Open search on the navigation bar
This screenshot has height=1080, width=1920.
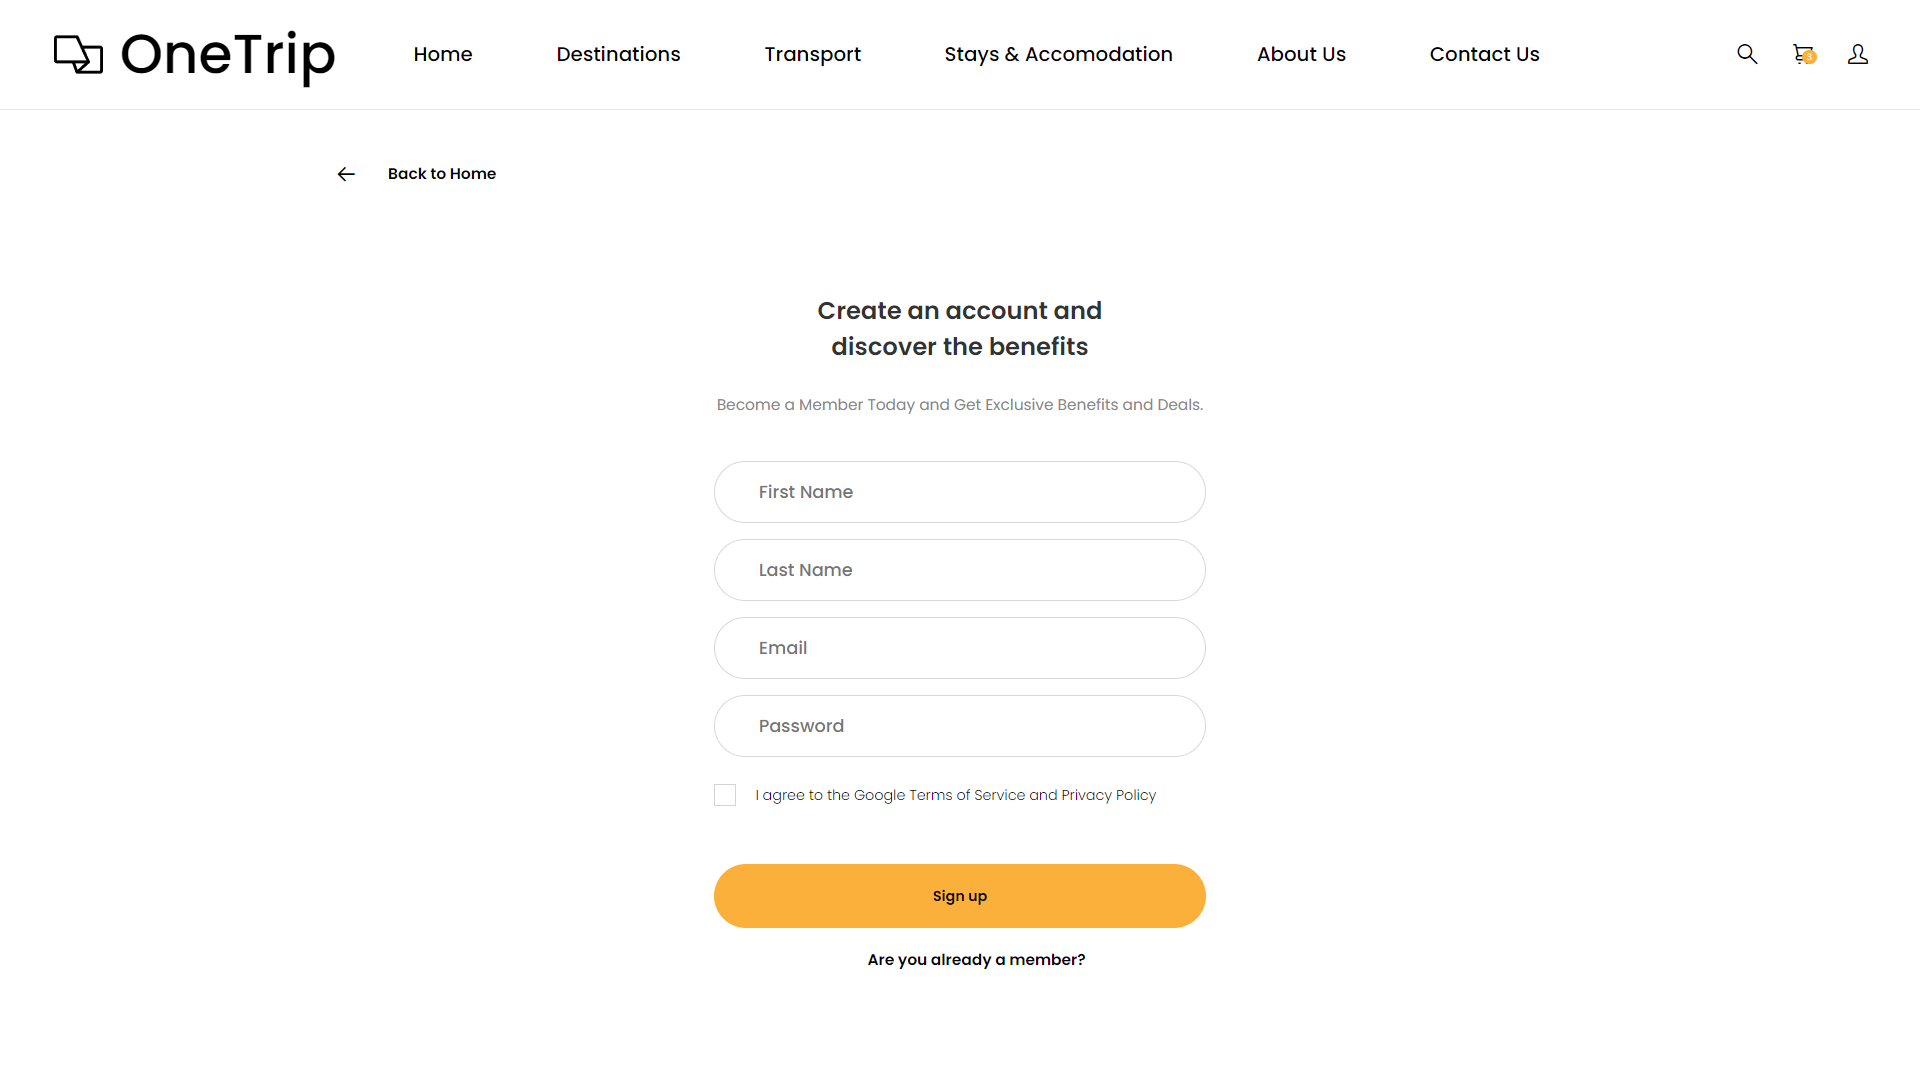1747,54
